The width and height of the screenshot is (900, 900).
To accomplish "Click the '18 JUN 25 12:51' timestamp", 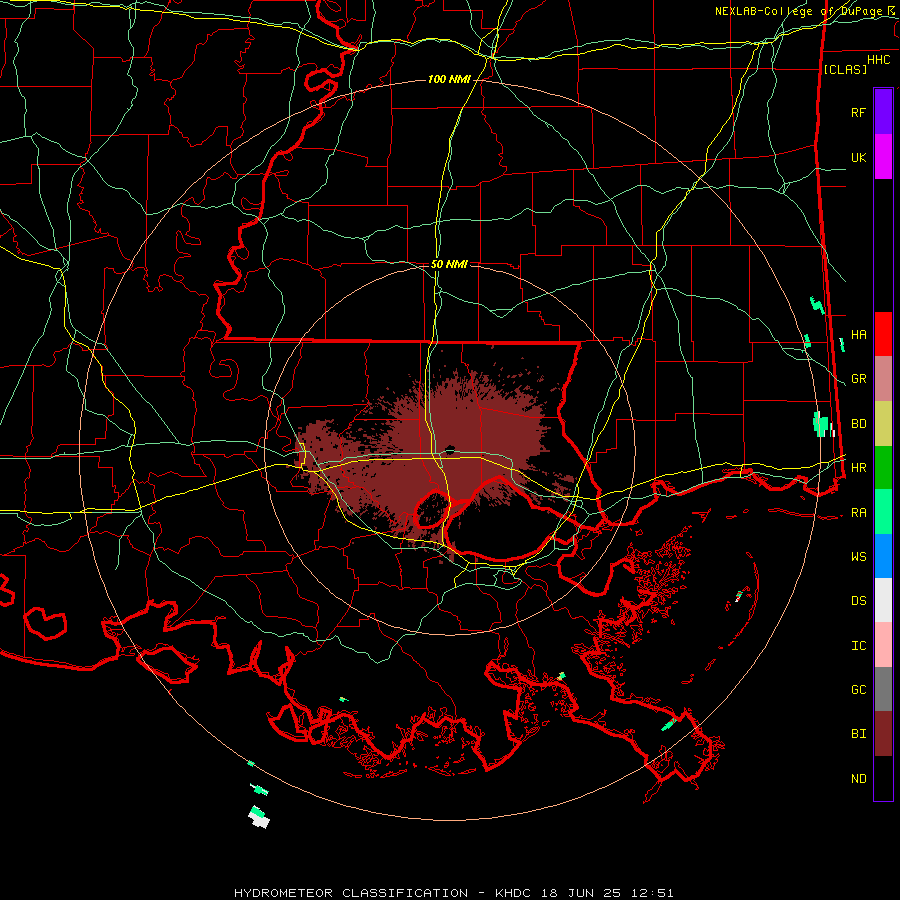I will [x=607, y=893].
